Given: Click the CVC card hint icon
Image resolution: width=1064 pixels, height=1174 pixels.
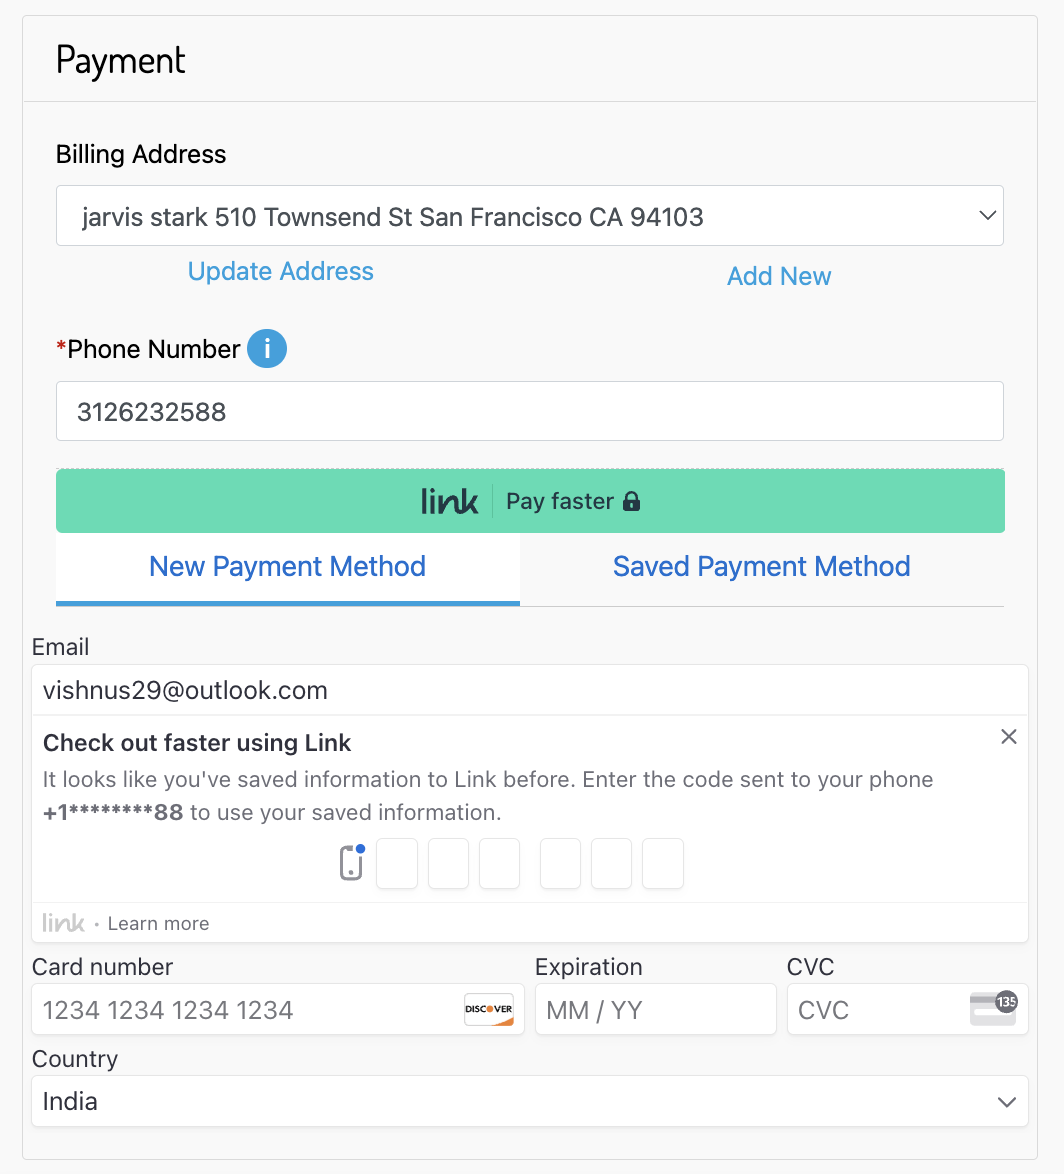Looking at the screenshot, I should [x=993, y=1008].
